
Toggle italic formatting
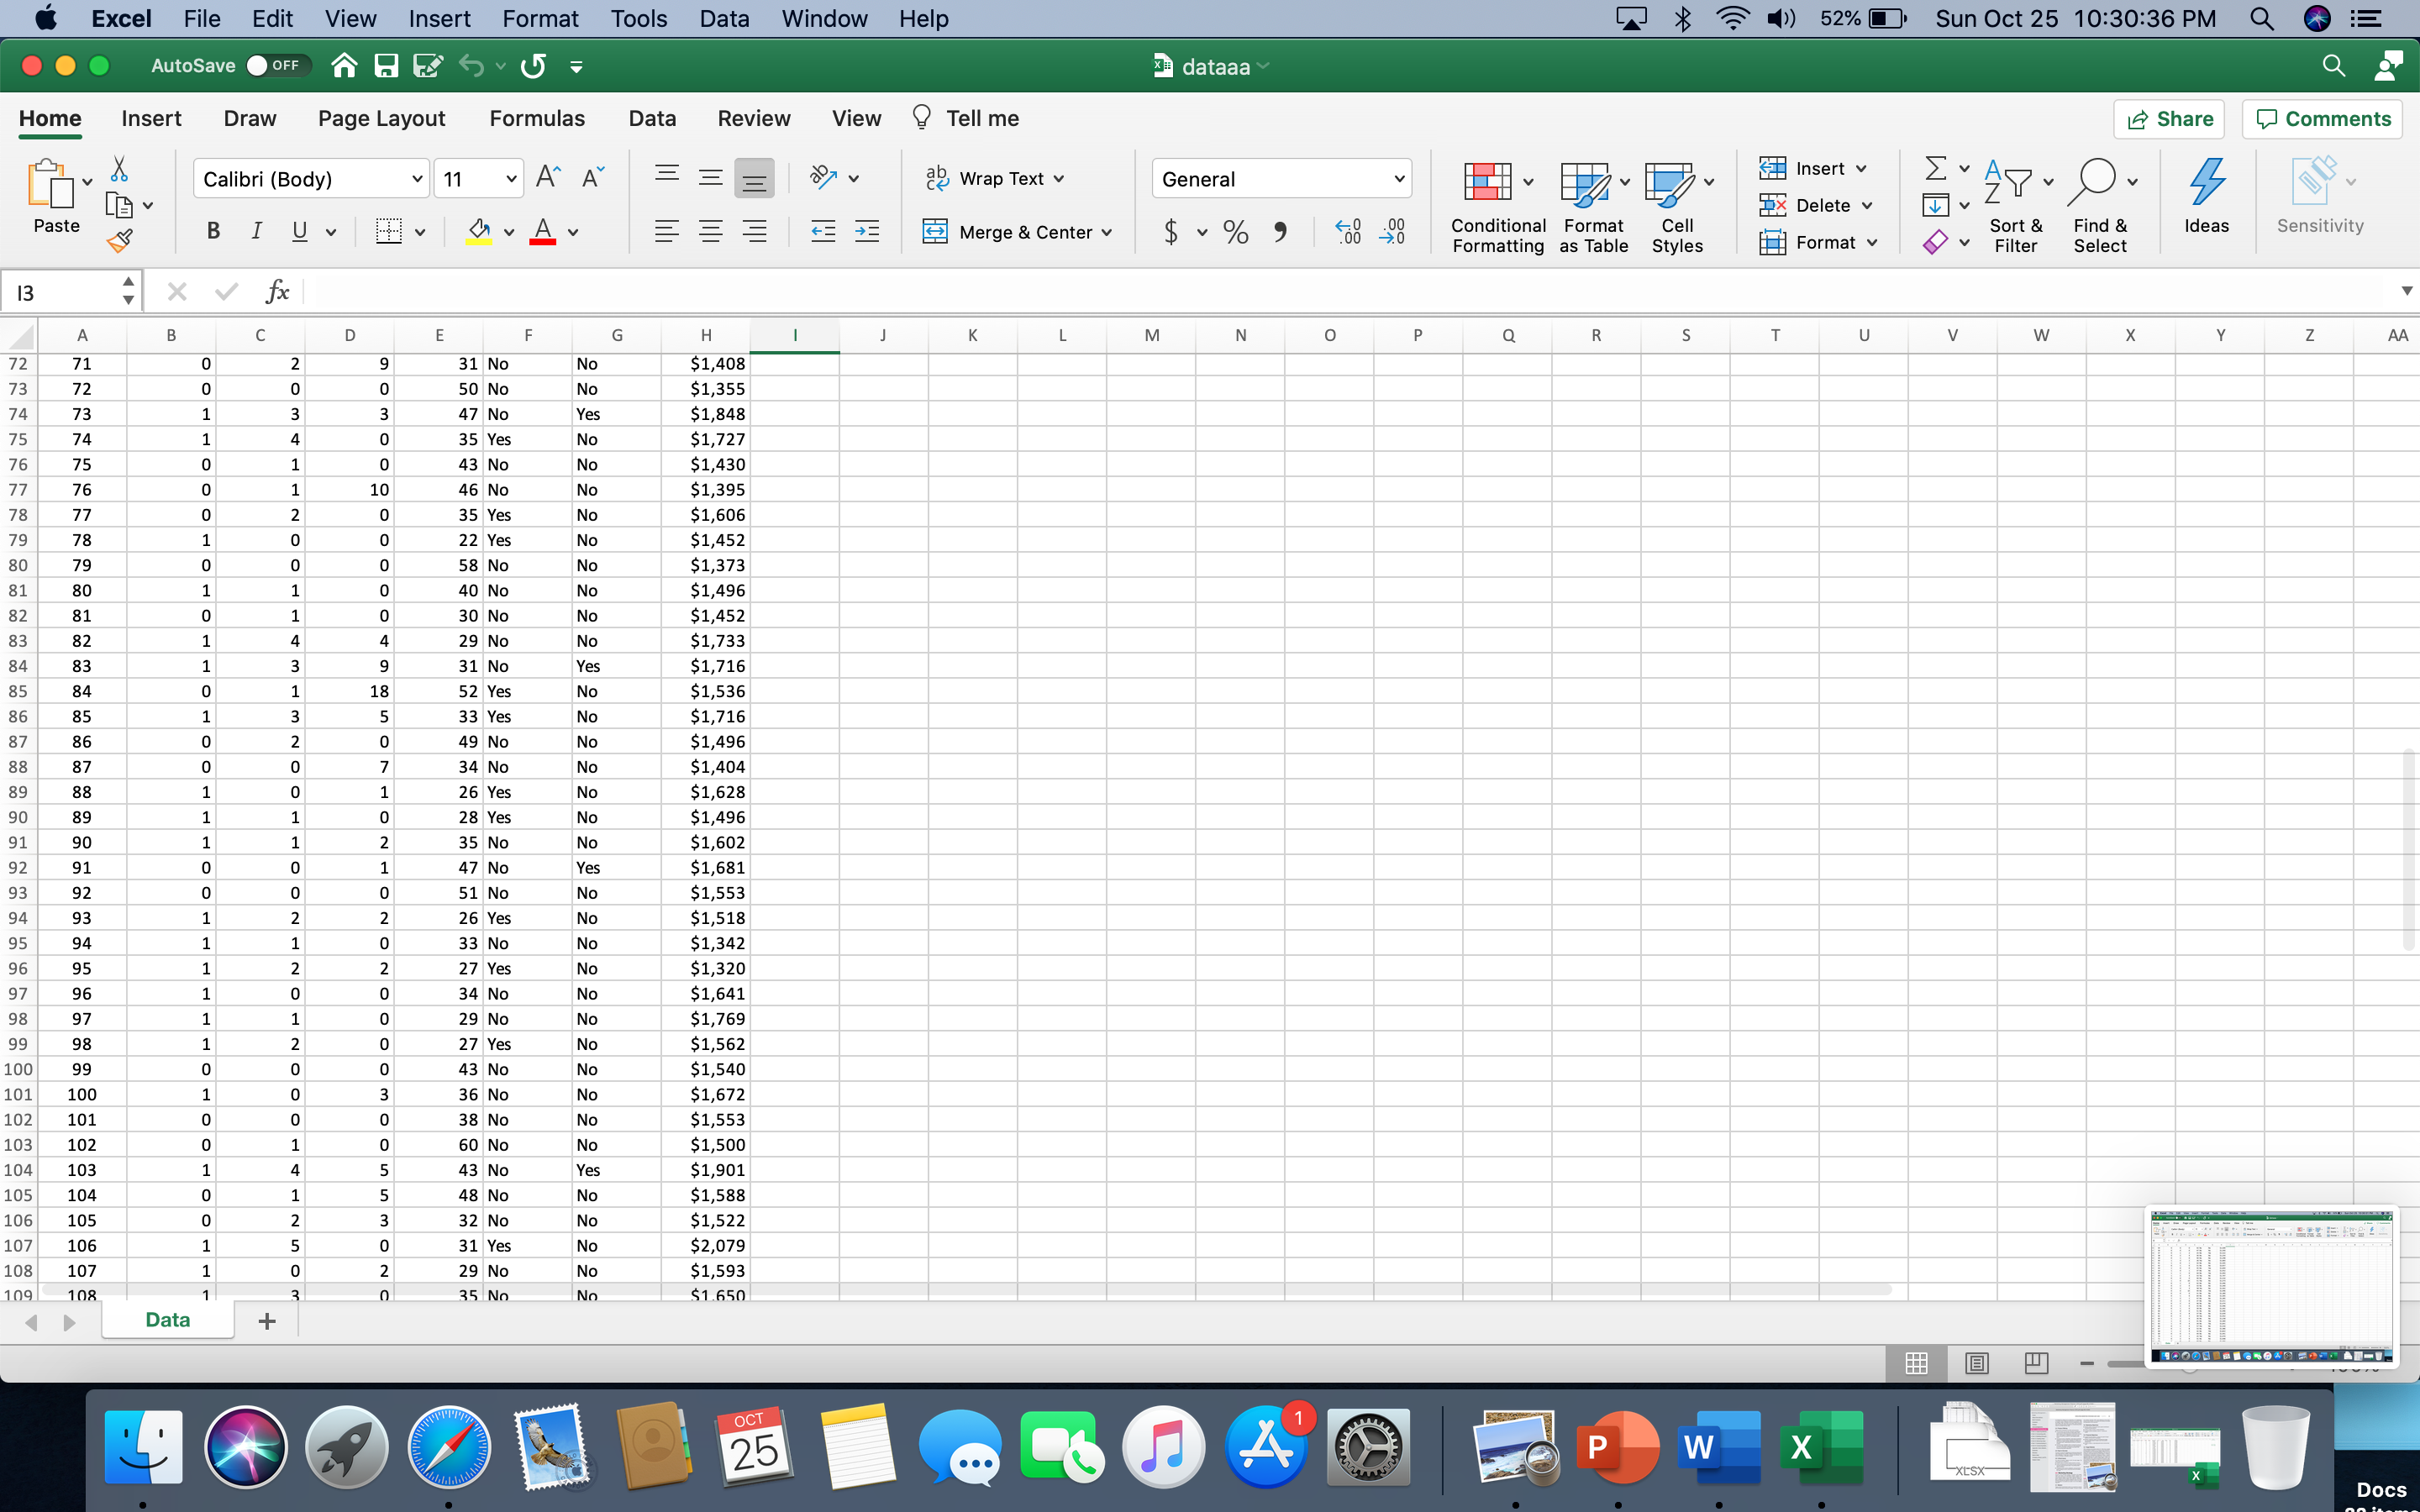point(256,232)
